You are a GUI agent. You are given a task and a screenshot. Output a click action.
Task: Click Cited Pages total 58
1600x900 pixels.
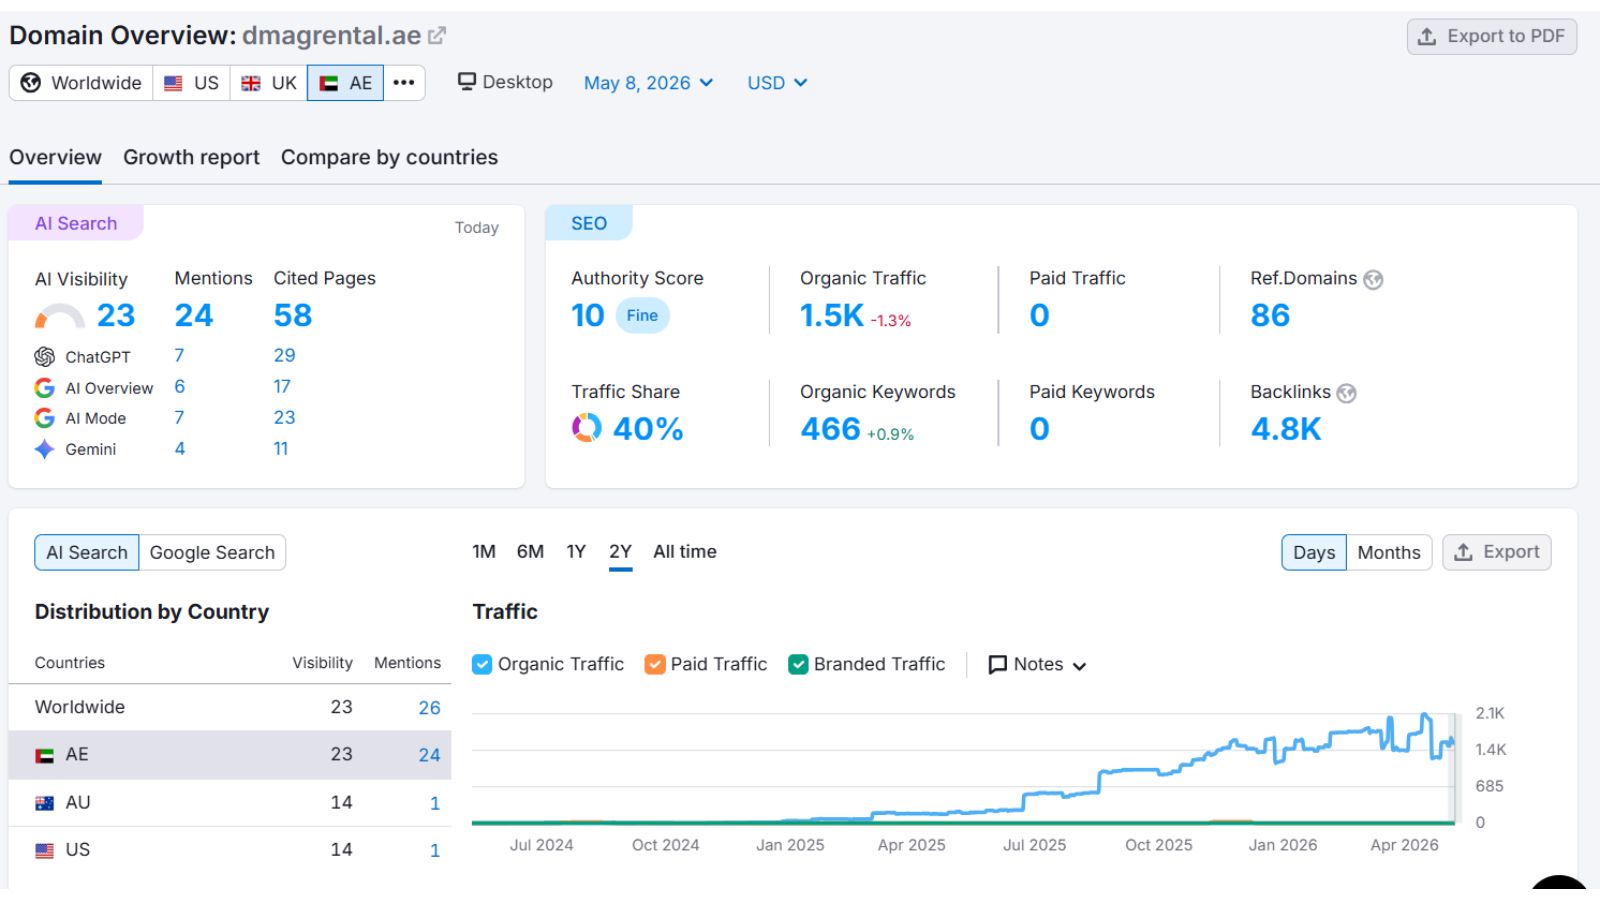point(293,316)
